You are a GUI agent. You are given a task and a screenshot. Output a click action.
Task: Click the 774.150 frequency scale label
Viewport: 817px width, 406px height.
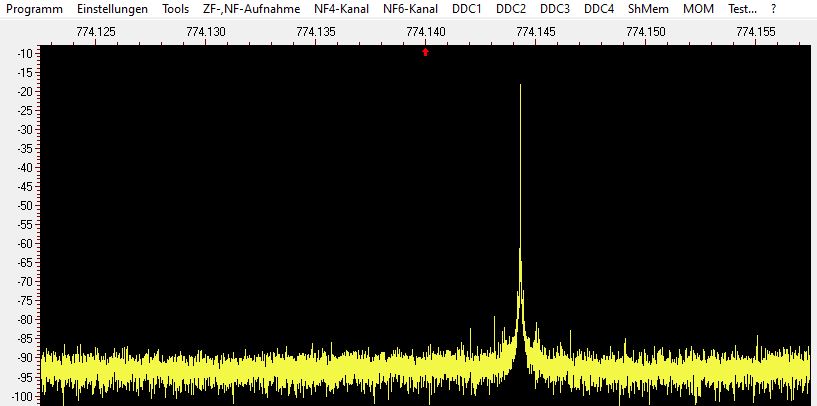point(646,32)
